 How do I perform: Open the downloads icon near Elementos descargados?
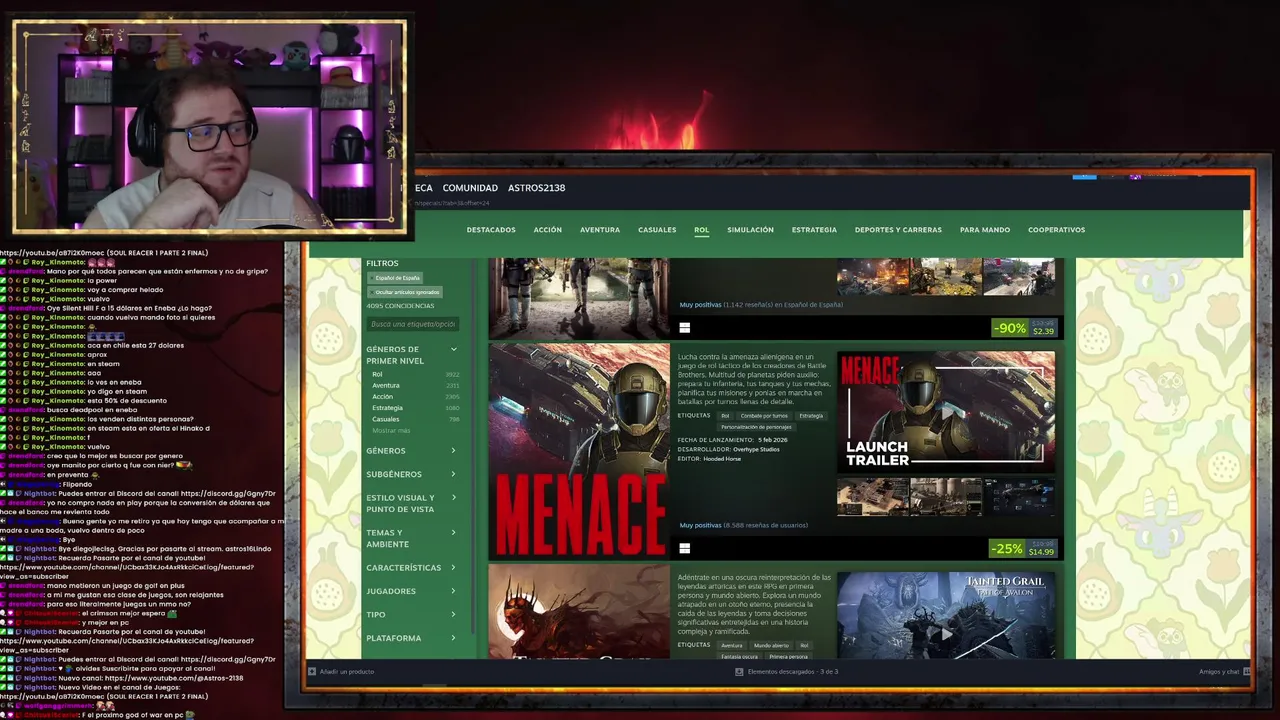tap(739, 671)
